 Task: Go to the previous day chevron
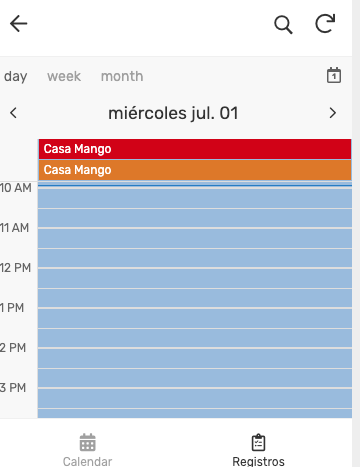pyautogui.click(x=13, y=113)
